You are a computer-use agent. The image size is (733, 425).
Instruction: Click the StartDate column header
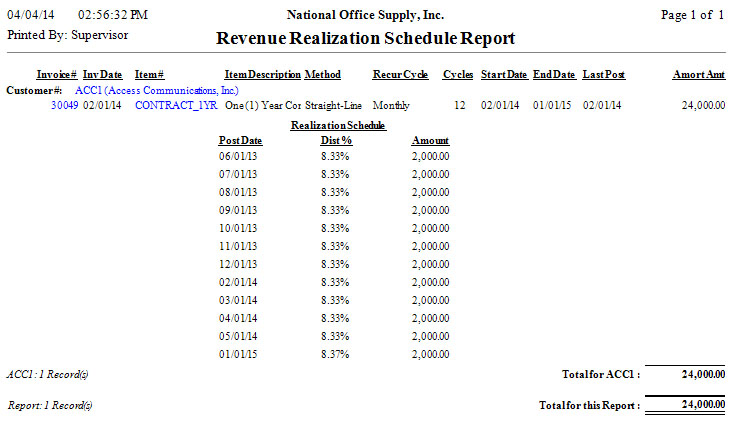(503, 75)
